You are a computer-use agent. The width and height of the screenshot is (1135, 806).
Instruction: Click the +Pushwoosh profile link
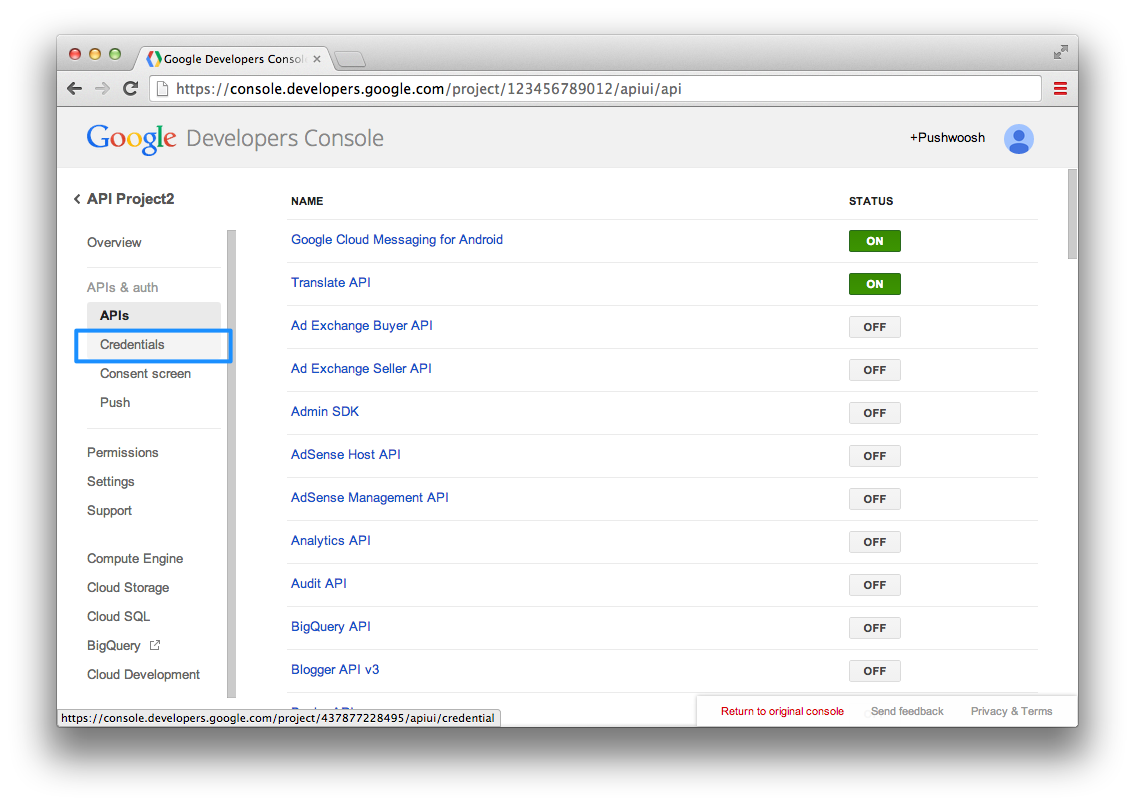pos(948,138)
